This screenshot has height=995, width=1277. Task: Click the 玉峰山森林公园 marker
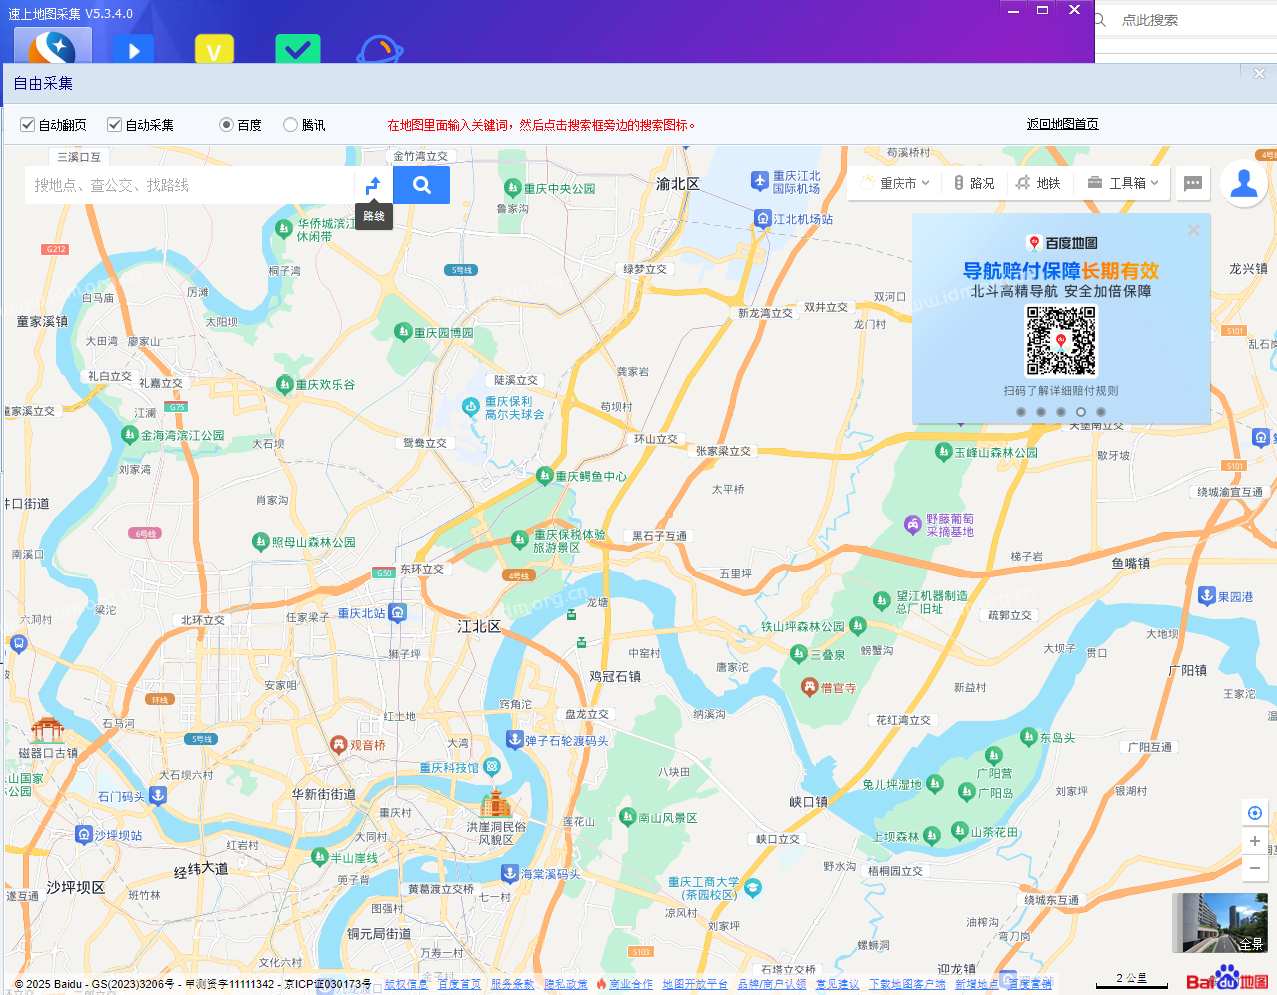pyautogui.click(x=943, y=452)
